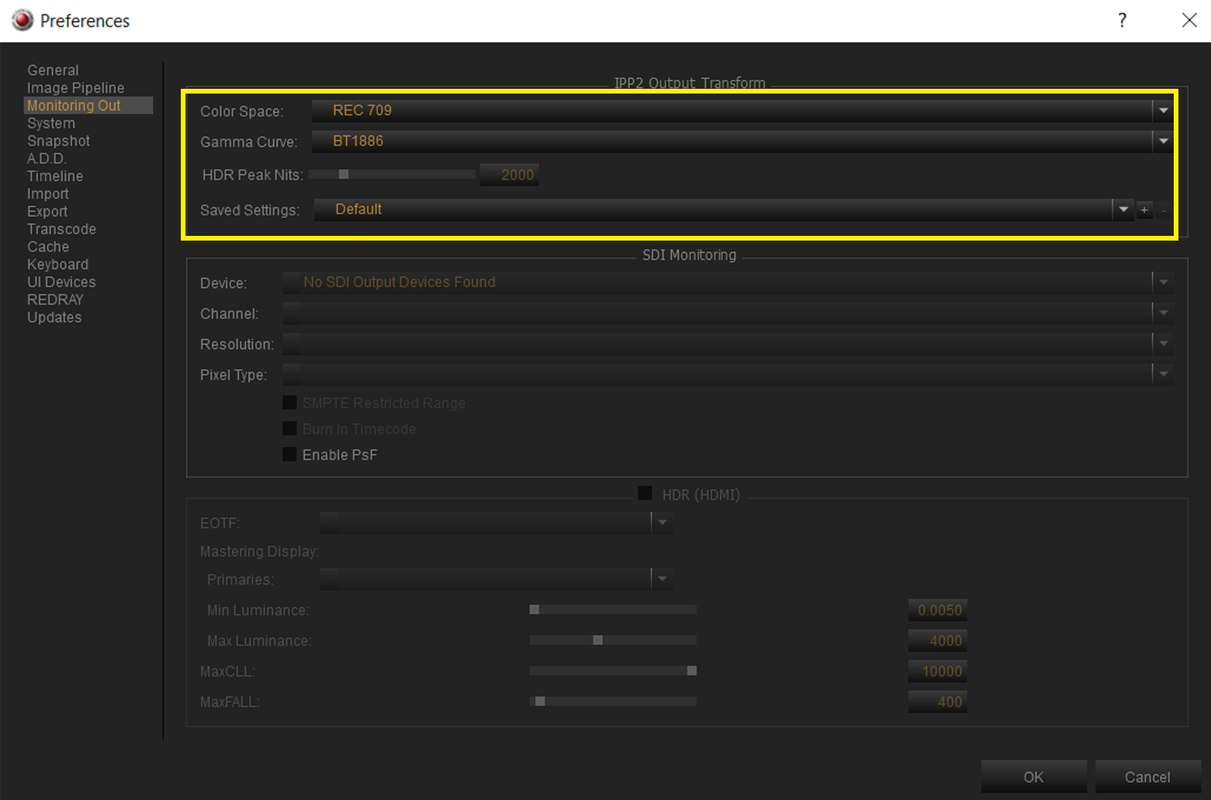Enable the HDR (HDMI) checkbox
1211x800 pixels.
pyautogui.click(x=645, y=494)
